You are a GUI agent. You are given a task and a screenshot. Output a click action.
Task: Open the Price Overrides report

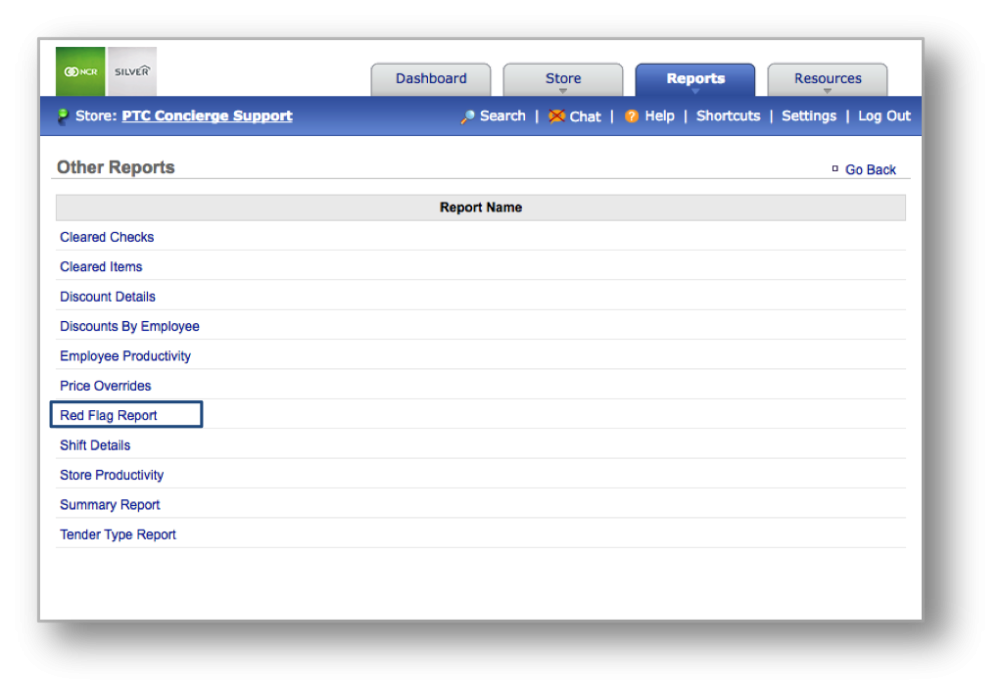coord(105,386)
